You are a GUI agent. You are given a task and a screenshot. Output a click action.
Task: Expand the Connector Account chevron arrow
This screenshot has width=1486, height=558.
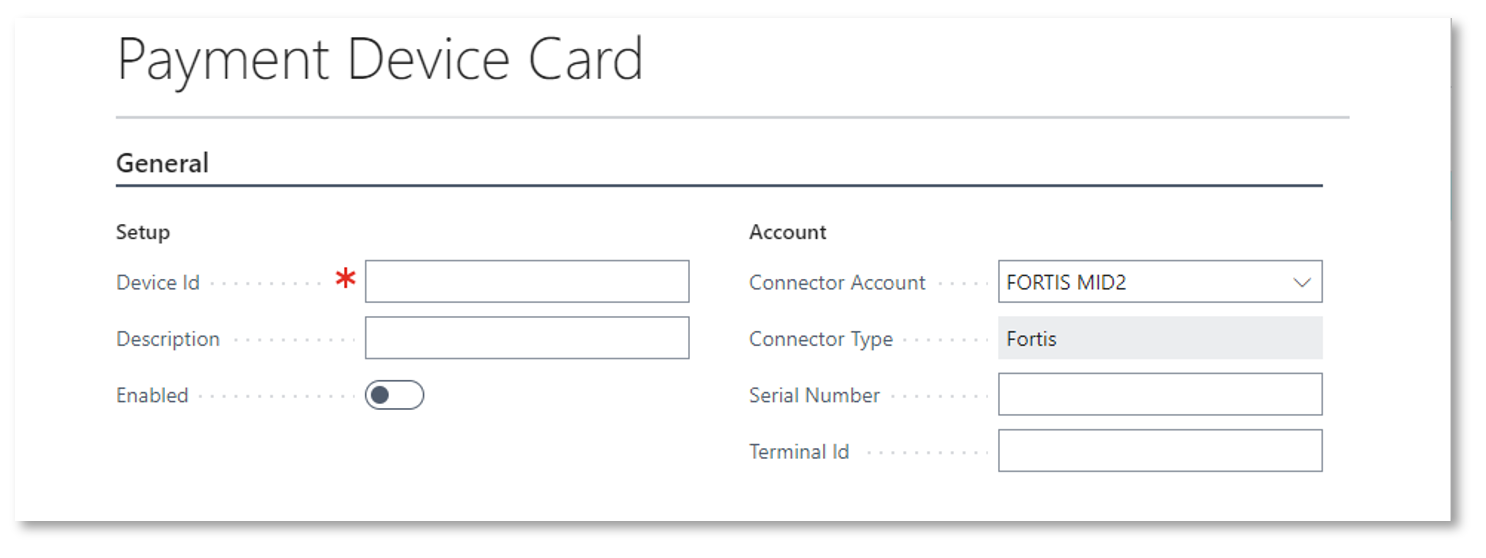tap(1302, 282)
